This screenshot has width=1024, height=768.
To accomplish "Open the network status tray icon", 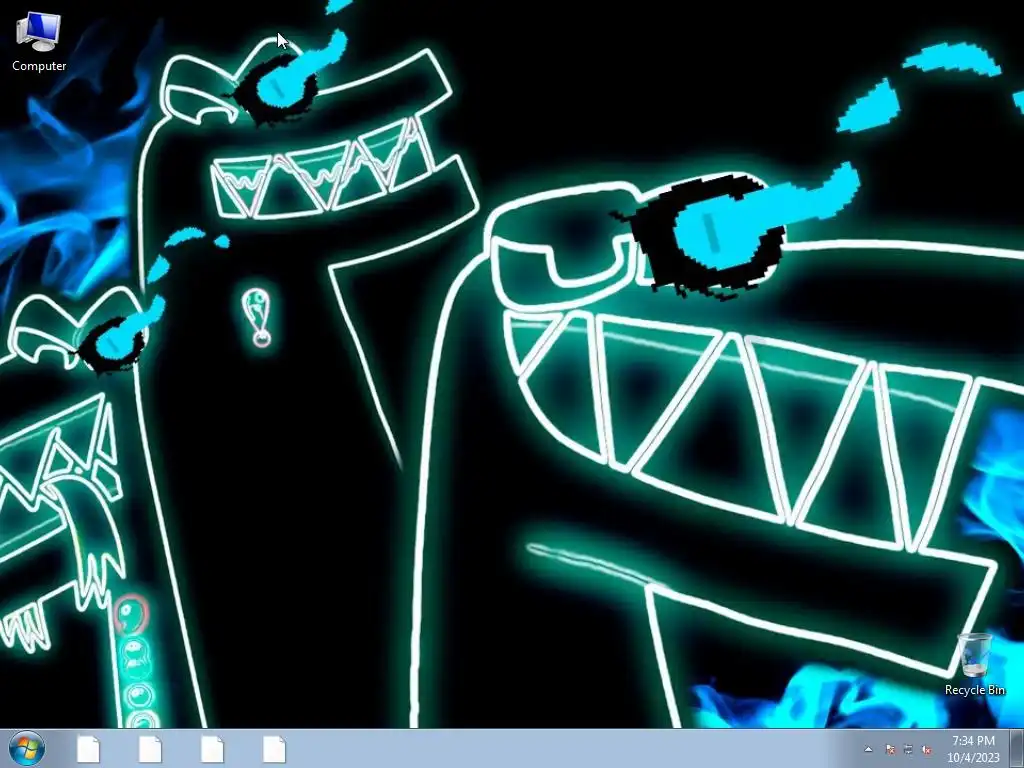I will (x=908, y=749).
